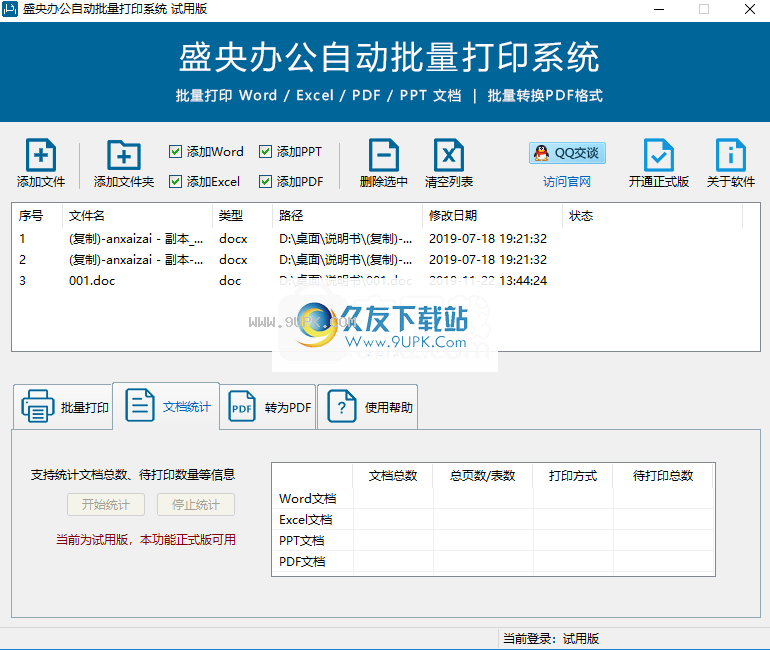
Task: Sort by the 文件名 column header
Action: [138, 216]
